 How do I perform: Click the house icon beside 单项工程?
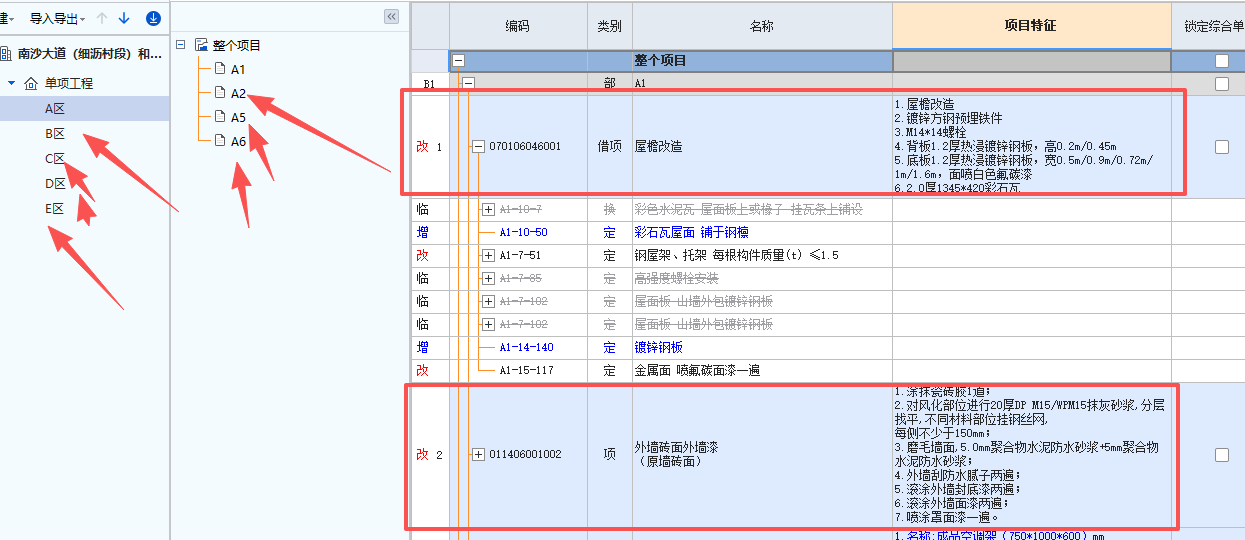(30, 83)
